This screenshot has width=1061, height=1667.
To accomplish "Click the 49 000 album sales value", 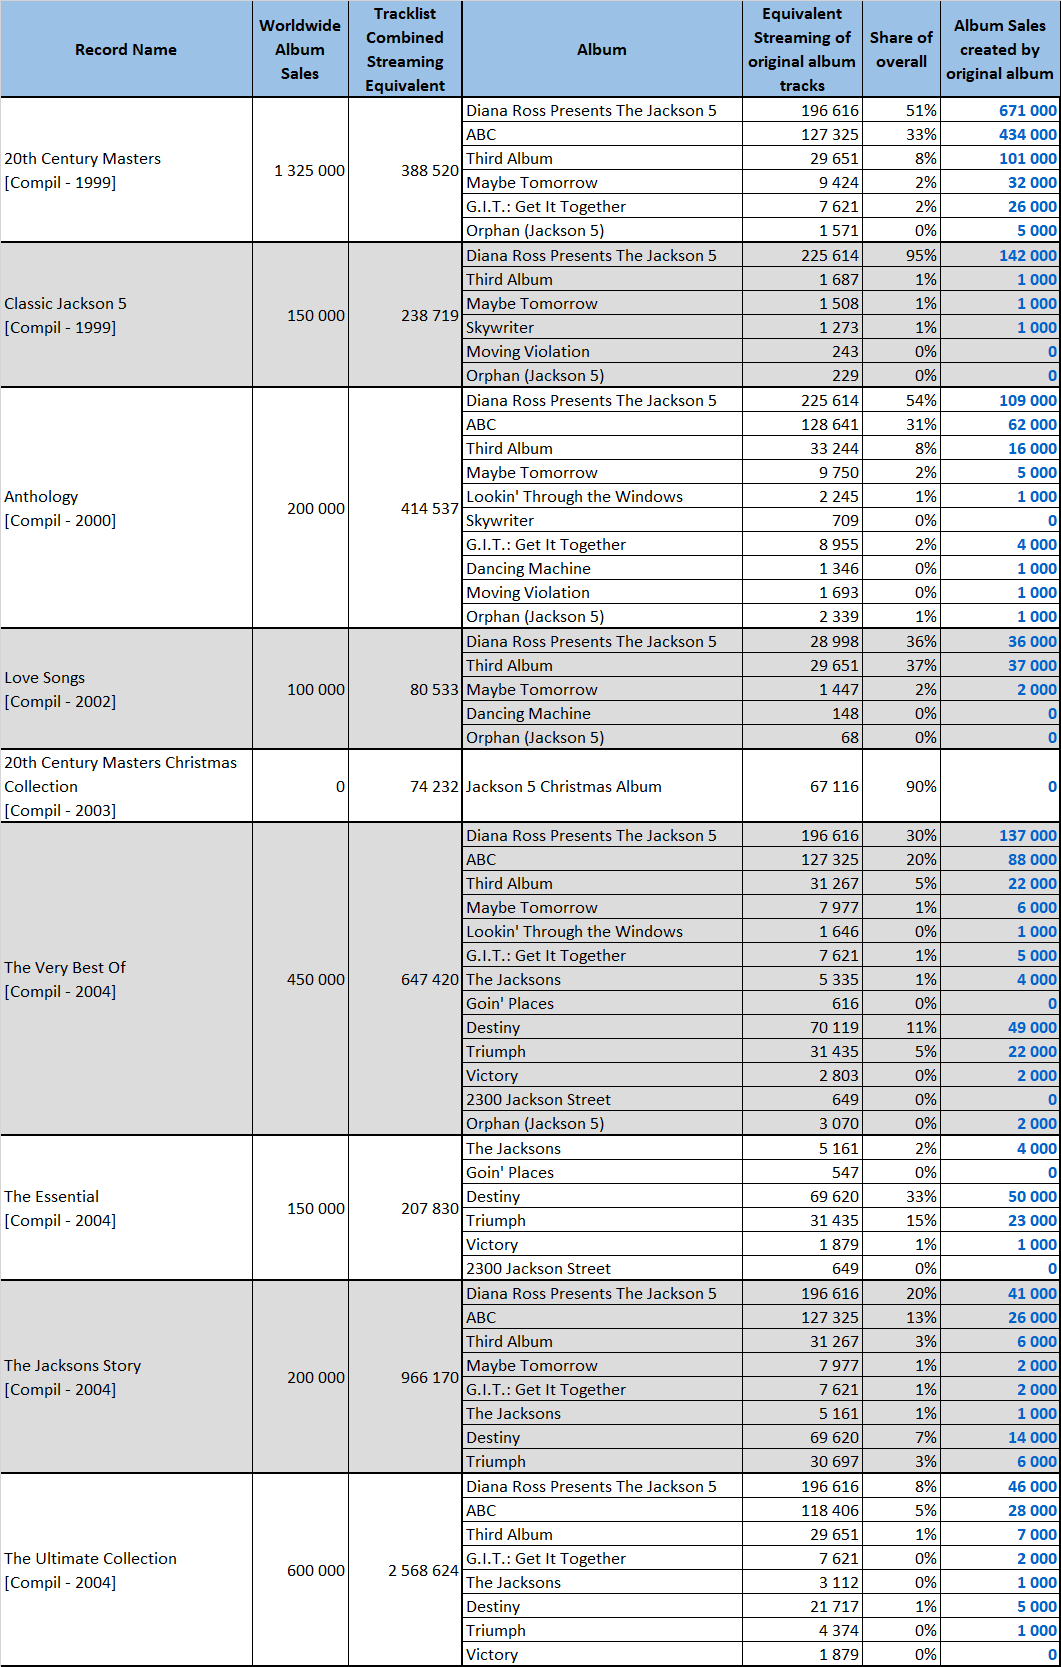I will [1032, 1028].
